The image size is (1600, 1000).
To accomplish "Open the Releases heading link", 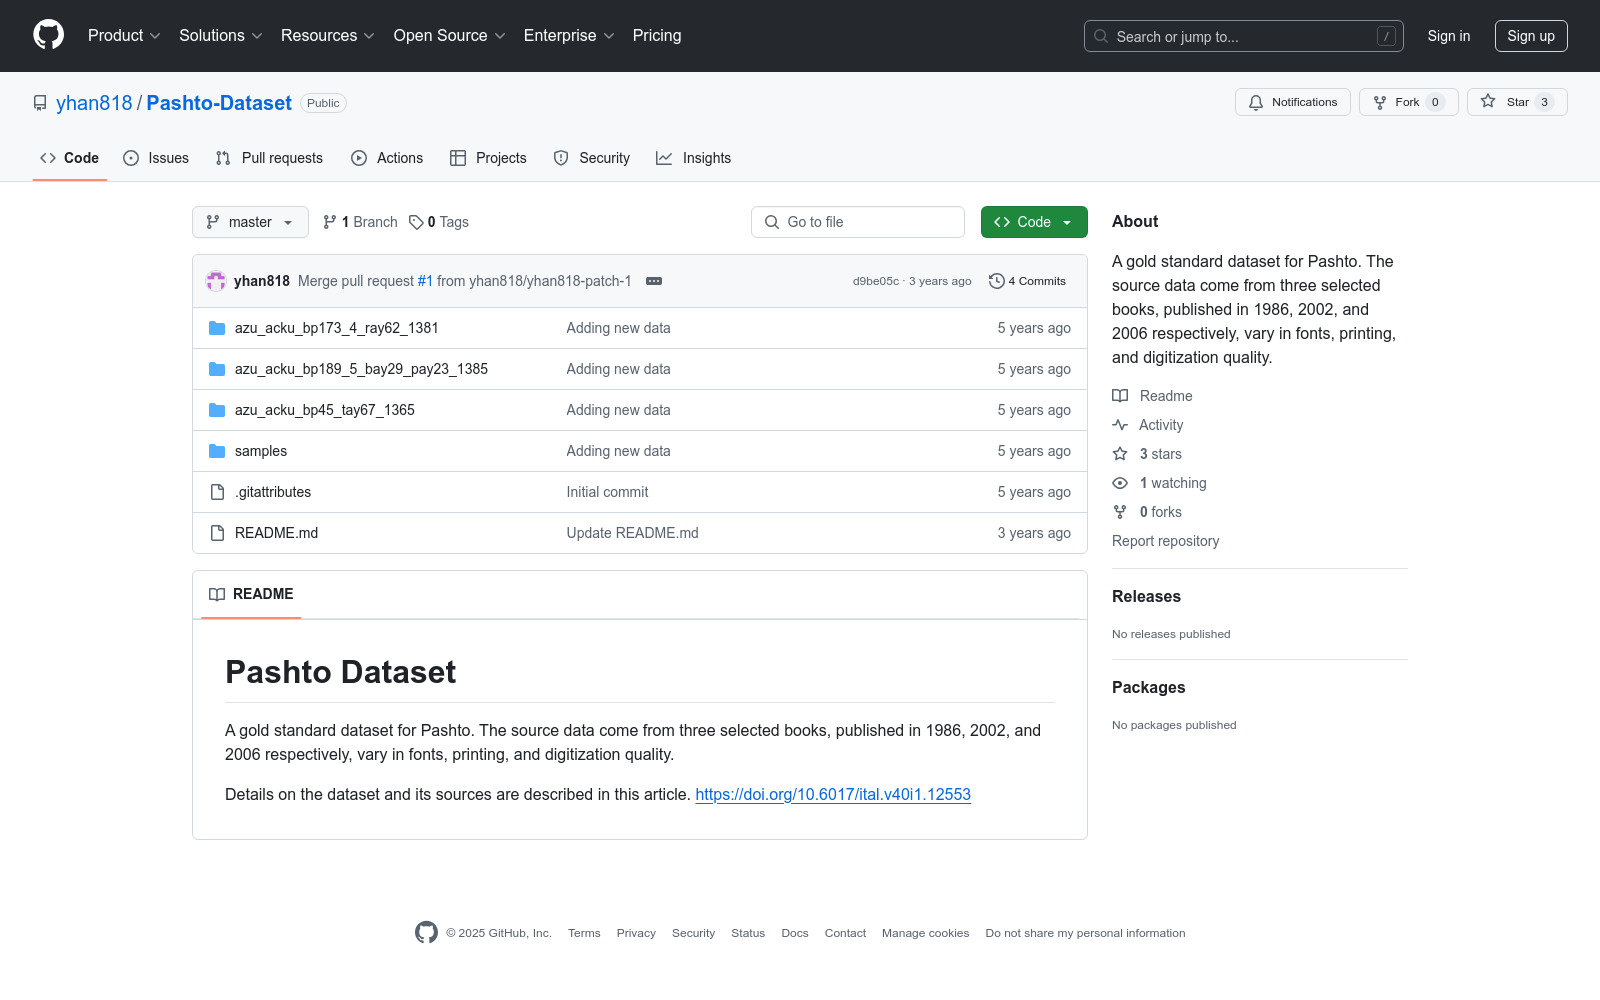I will click(x=1146, y=596).
